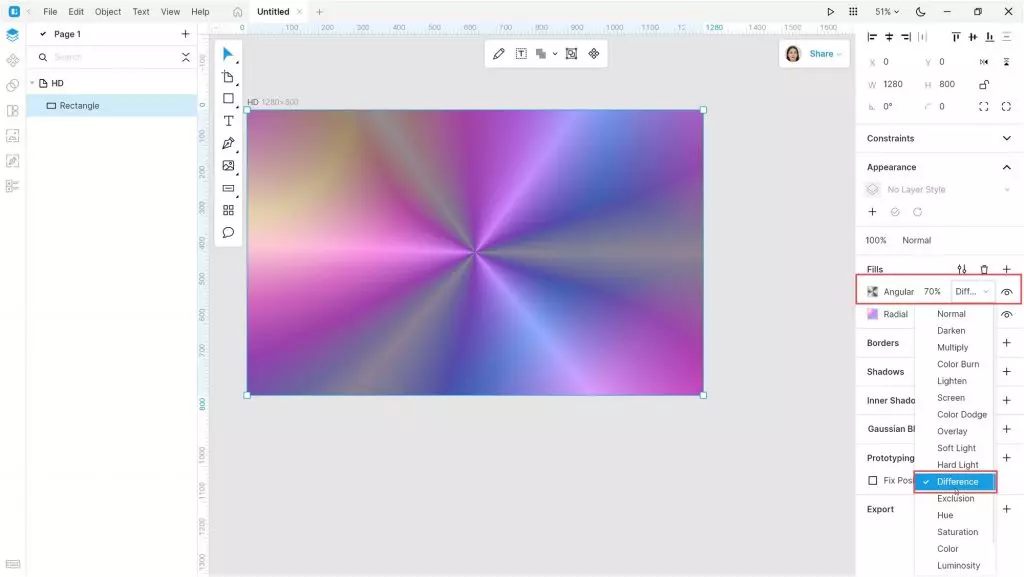1024x577 pixels.
Task: Click the Edit pencil icon in top toolbar
Action: [x=499, y=54]
